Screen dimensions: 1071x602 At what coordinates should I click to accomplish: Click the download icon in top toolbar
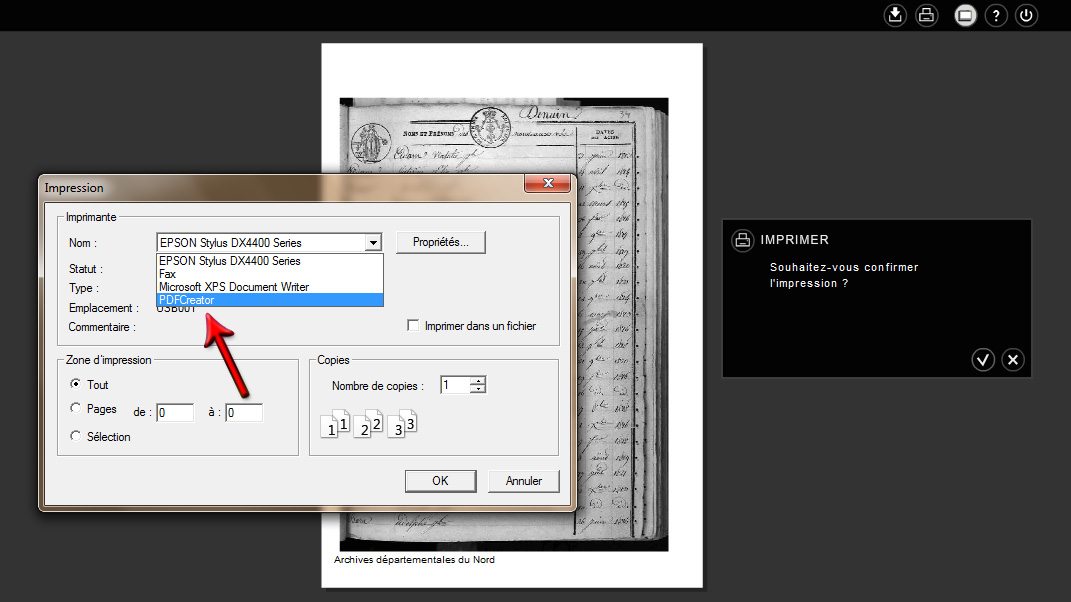coord(896,15)
